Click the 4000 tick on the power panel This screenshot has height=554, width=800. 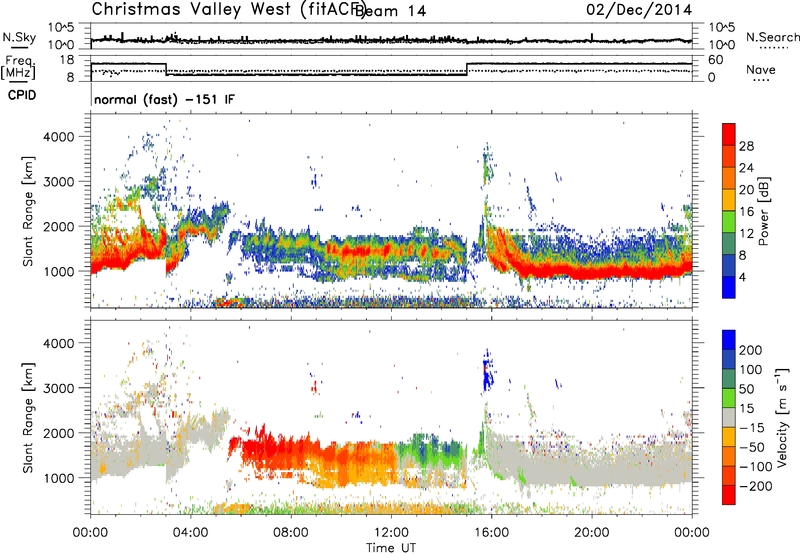click(x=59, y=137)
